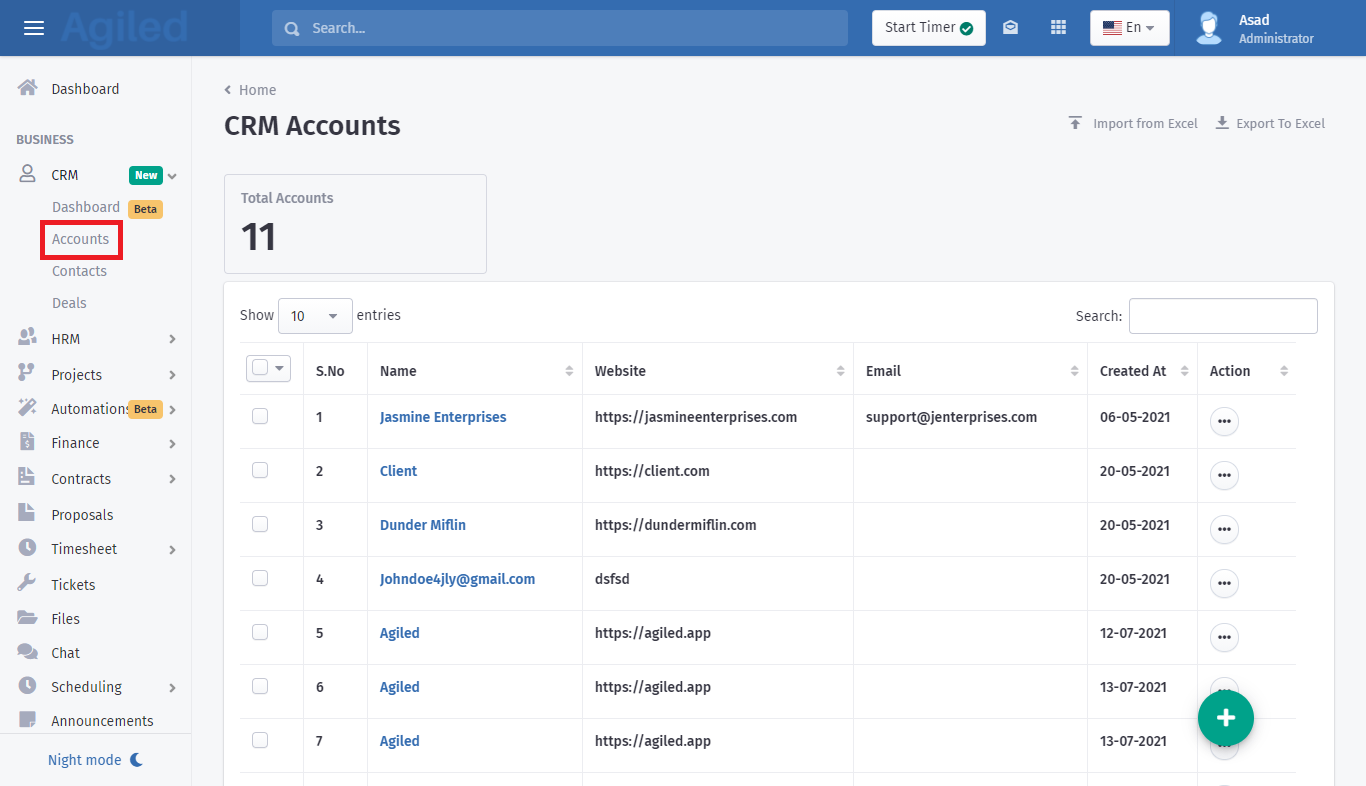Open the Show entries count dropdown

[x=315, y=316]
